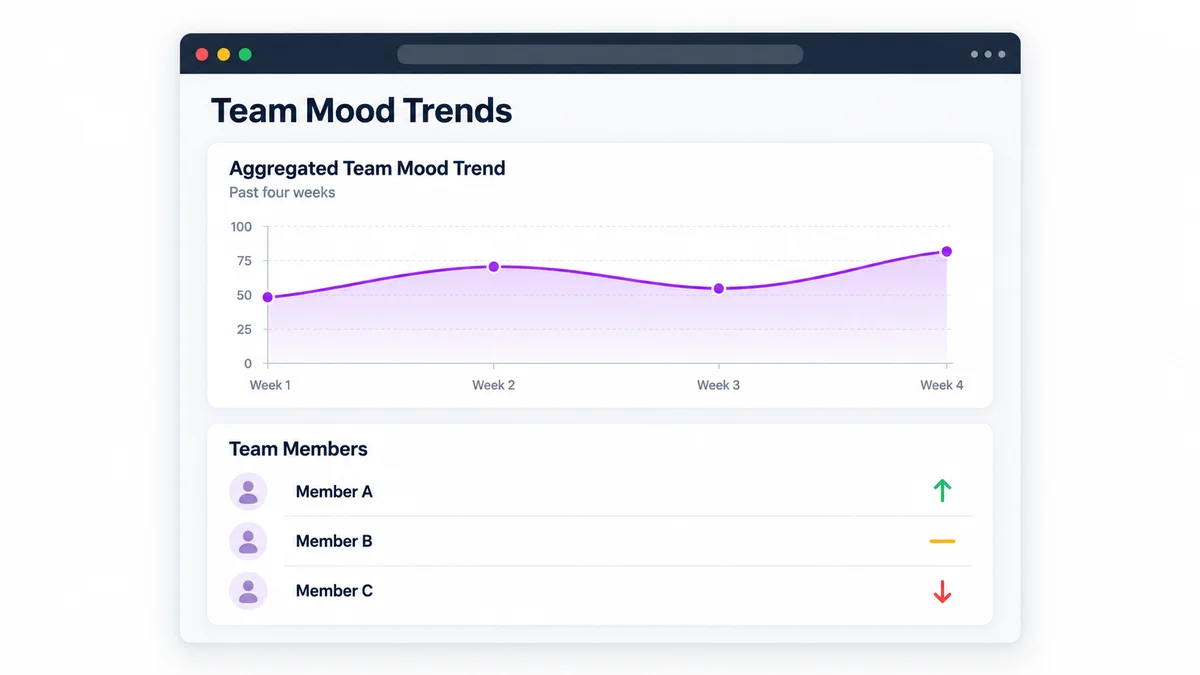Select the Week 1 data point on chart
This screenshot has width=1200, height=675.
point(267,297)
